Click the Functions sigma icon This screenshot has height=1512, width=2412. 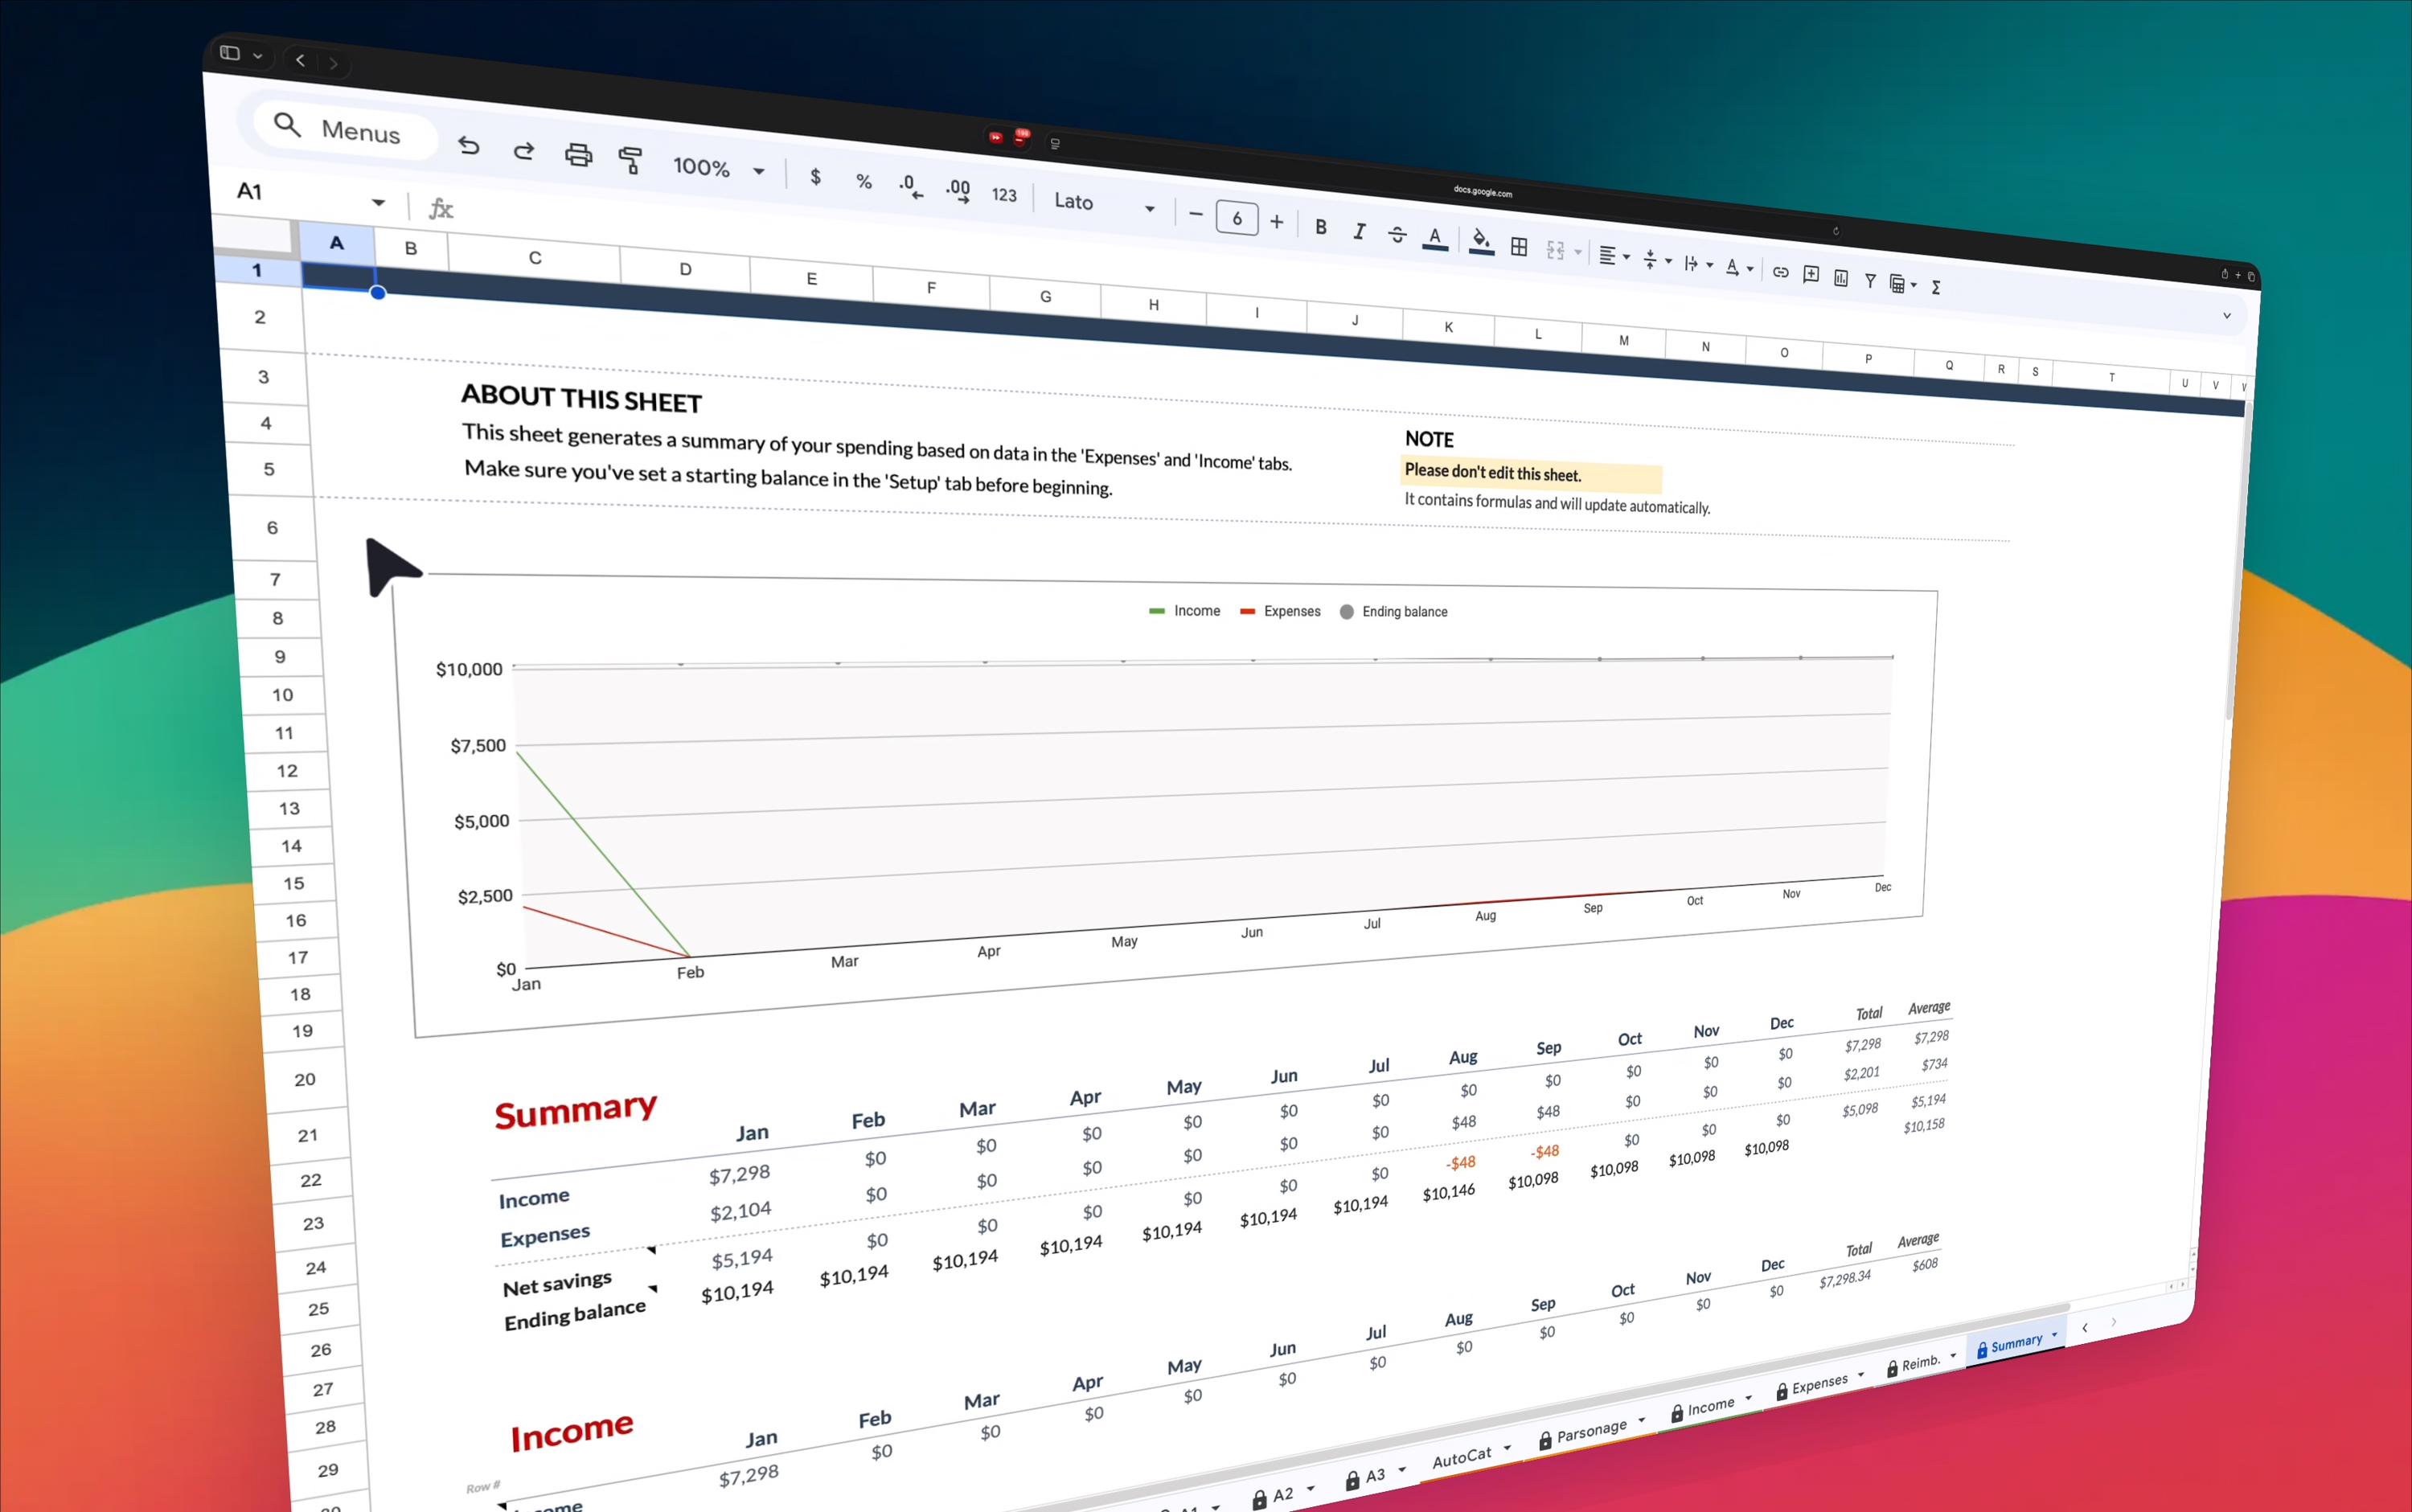point(1936,288)
